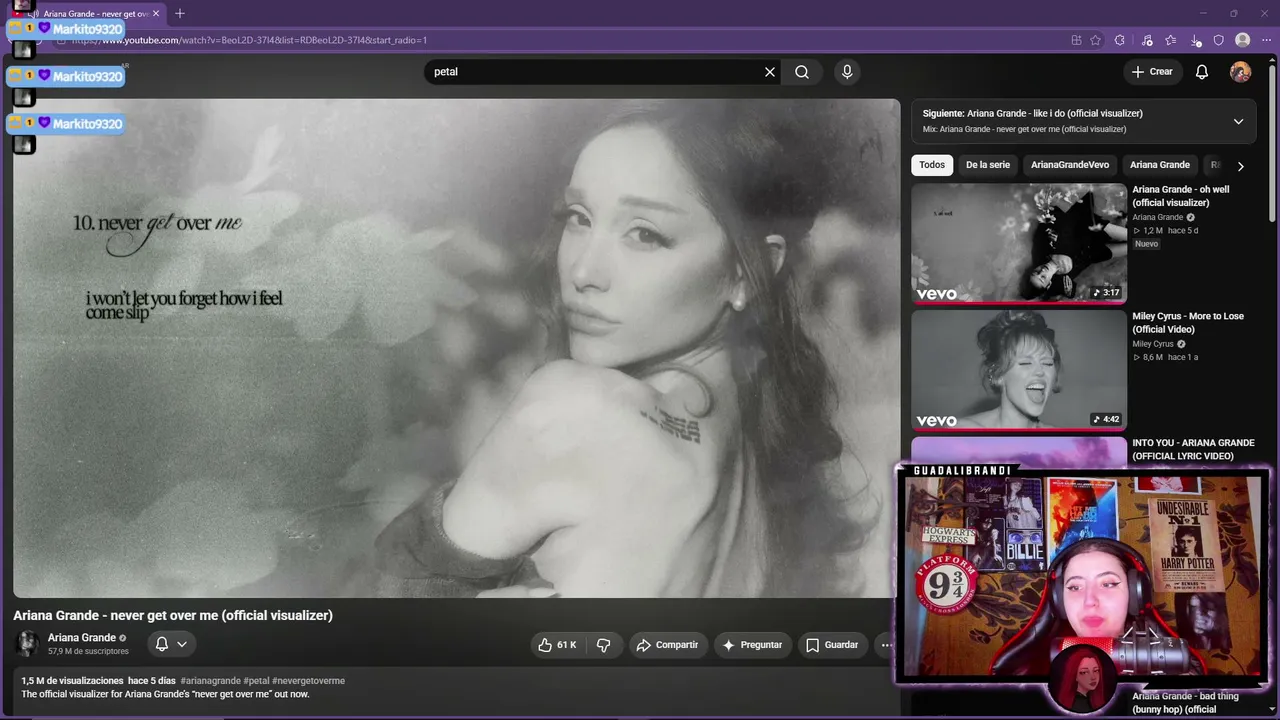Image resolution: width=1280 pixels, height=720 pixels.
Task: Select the ArianaGrandeVevo chip
Action: coord(1070,165)
